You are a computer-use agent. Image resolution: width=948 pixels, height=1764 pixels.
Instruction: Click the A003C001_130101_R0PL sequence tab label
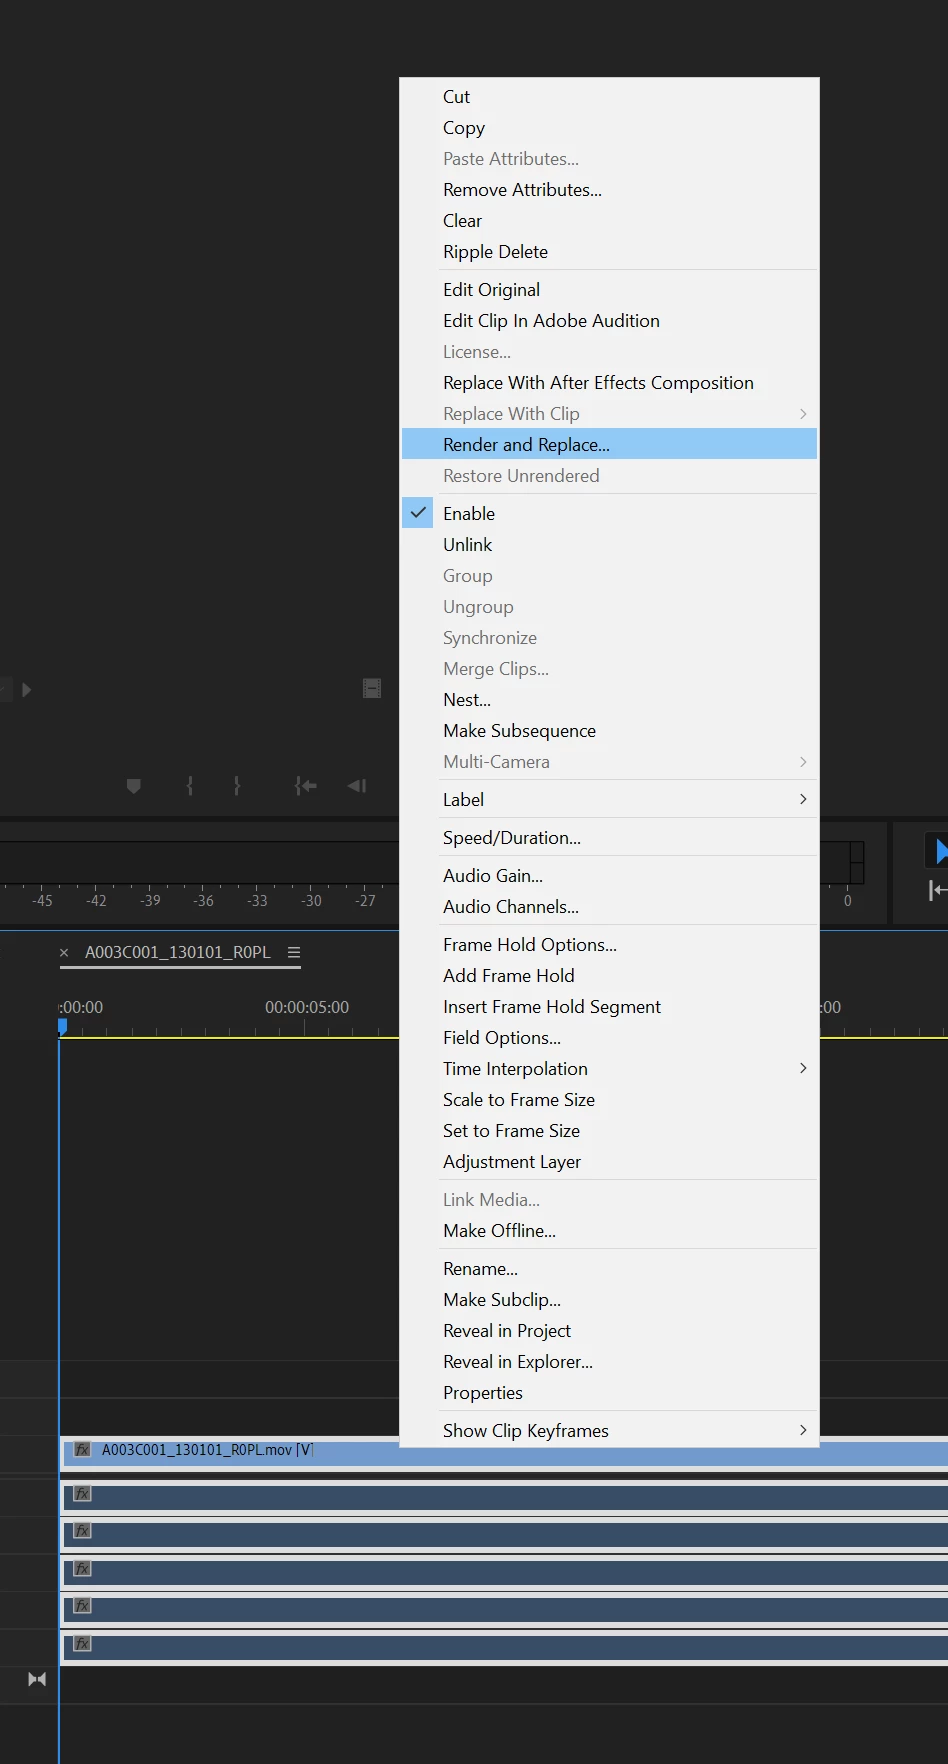[178, 953]
